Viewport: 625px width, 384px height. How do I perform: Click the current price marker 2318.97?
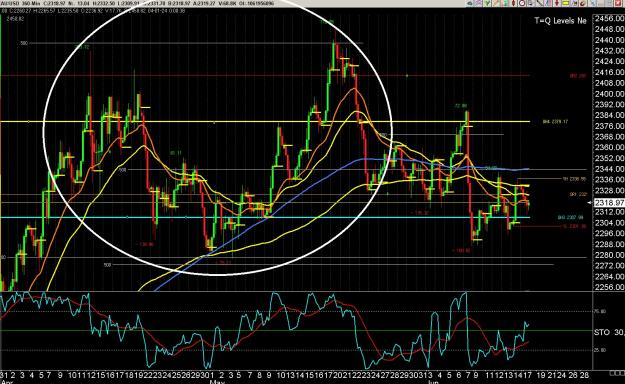point(609,203)
